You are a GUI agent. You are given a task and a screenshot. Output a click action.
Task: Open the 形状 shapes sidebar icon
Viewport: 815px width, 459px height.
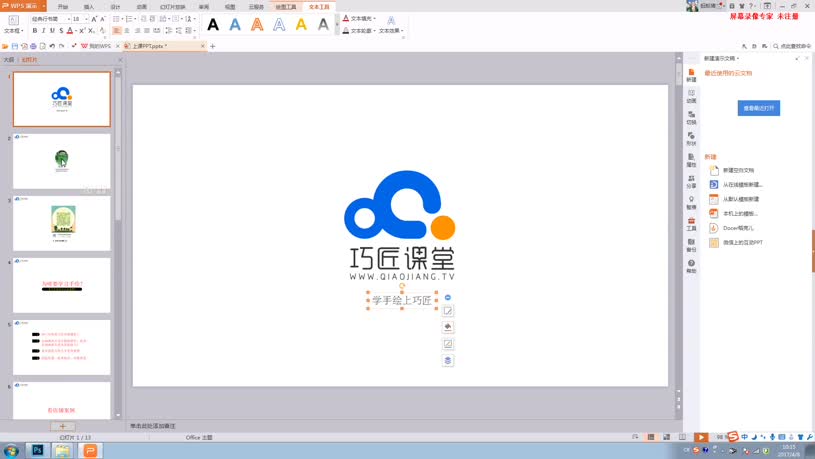point(691,139)
